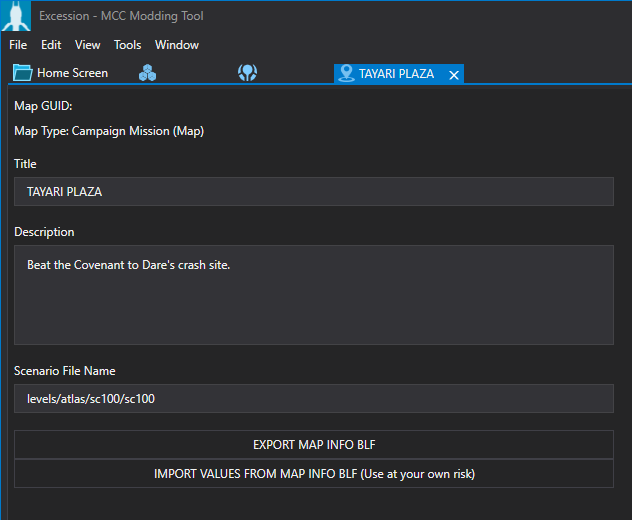Open the Home Screen folder icon

[x=23, y=73]
